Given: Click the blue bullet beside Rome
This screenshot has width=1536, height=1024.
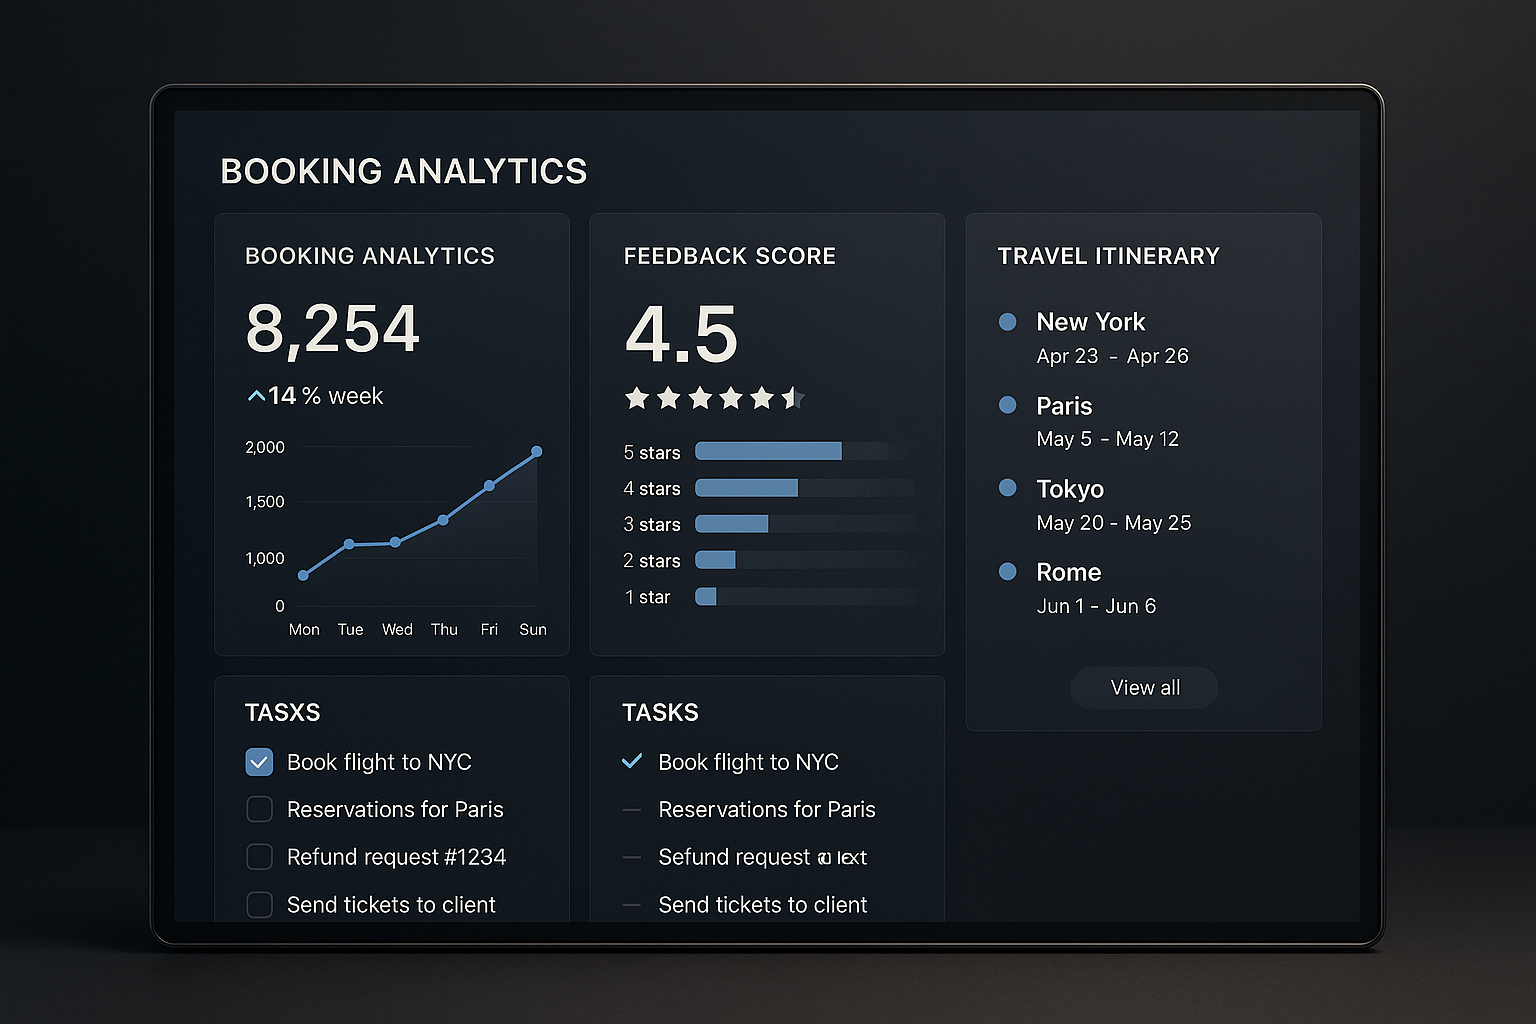Looking at the screenshot, I should click(x=1007, y=572).
